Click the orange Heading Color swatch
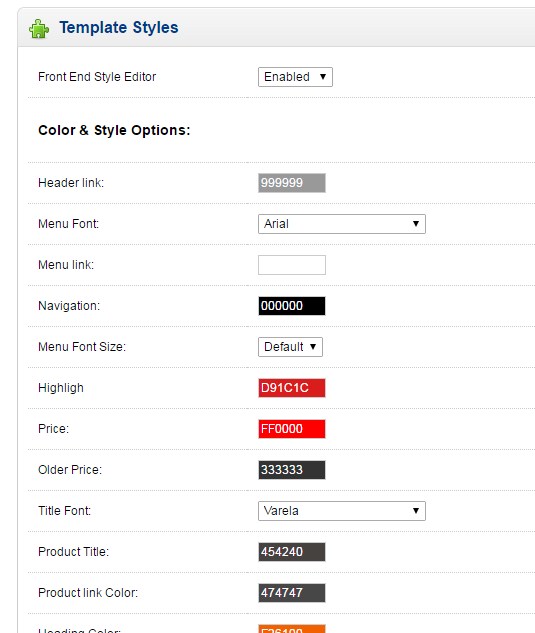The width and height of the screenshot is (535, 633). click(x=292, y=629)
